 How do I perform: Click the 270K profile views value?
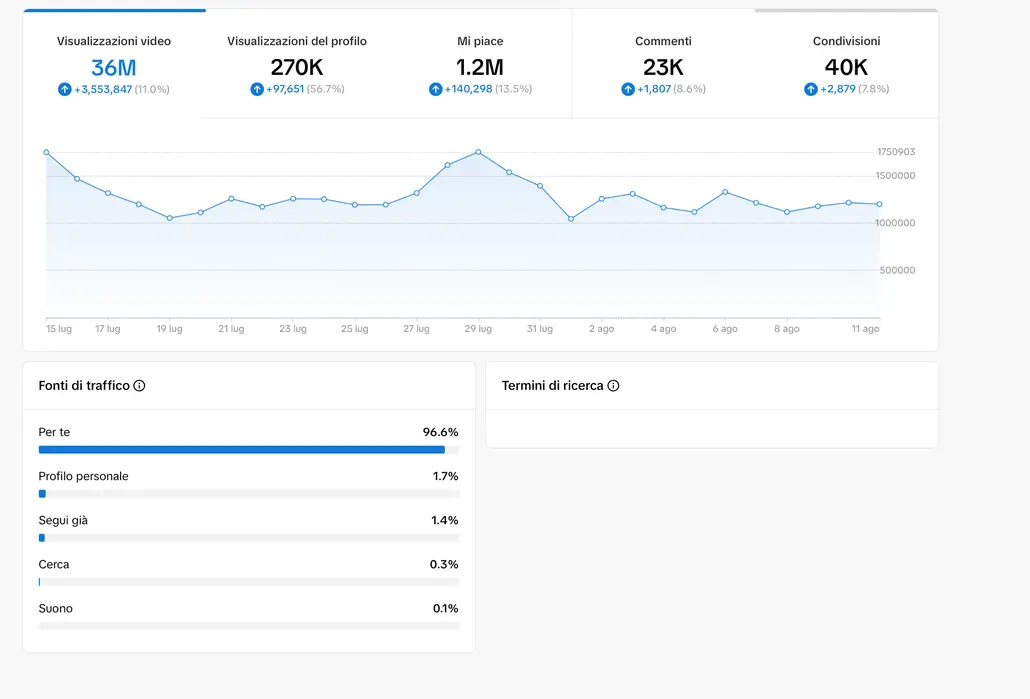297,67
